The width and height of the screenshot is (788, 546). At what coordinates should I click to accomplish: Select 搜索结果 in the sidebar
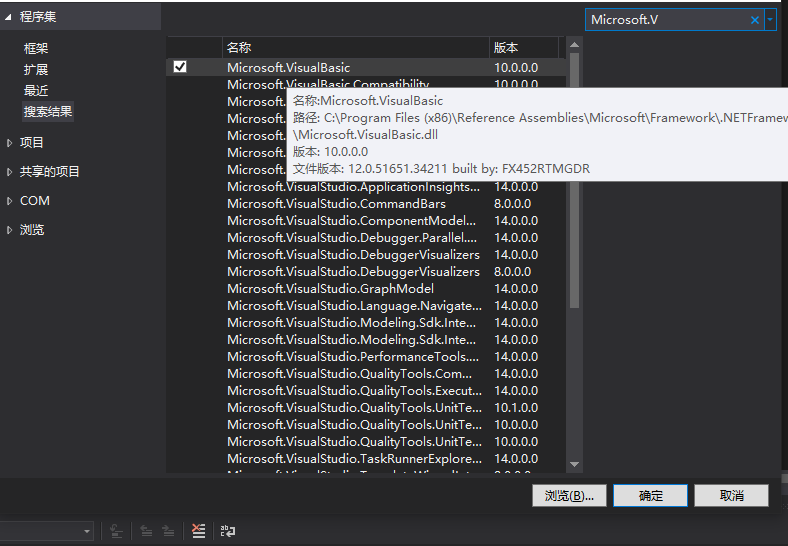pos(48,112)
